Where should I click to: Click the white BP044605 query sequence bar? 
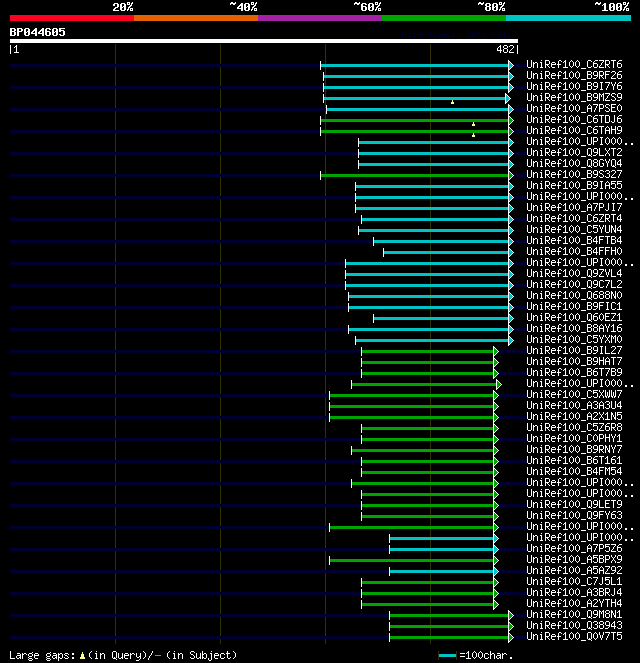coord(264,41)
